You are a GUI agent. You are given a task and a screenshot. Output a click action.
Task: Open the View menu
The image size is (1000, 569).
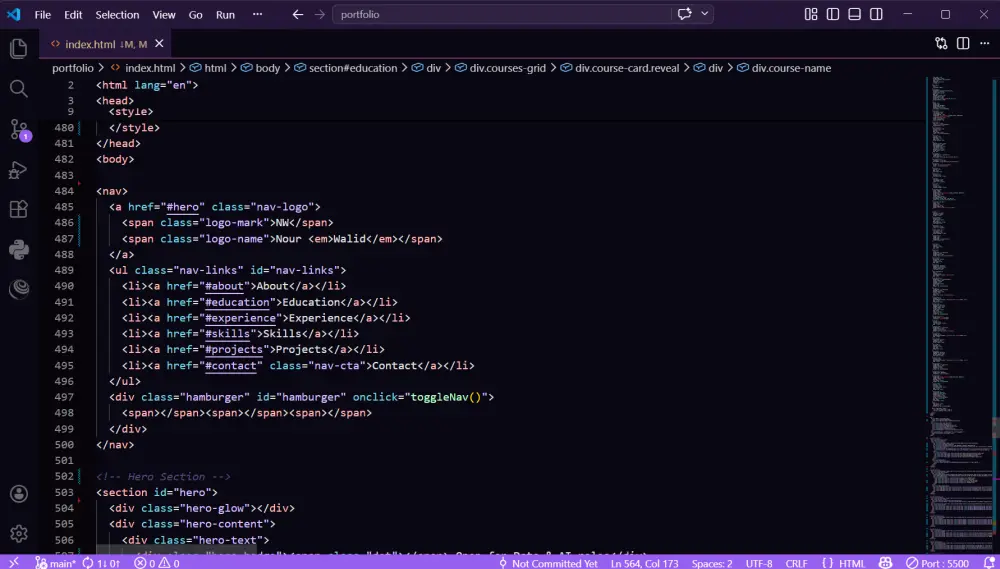click(164, 15)
